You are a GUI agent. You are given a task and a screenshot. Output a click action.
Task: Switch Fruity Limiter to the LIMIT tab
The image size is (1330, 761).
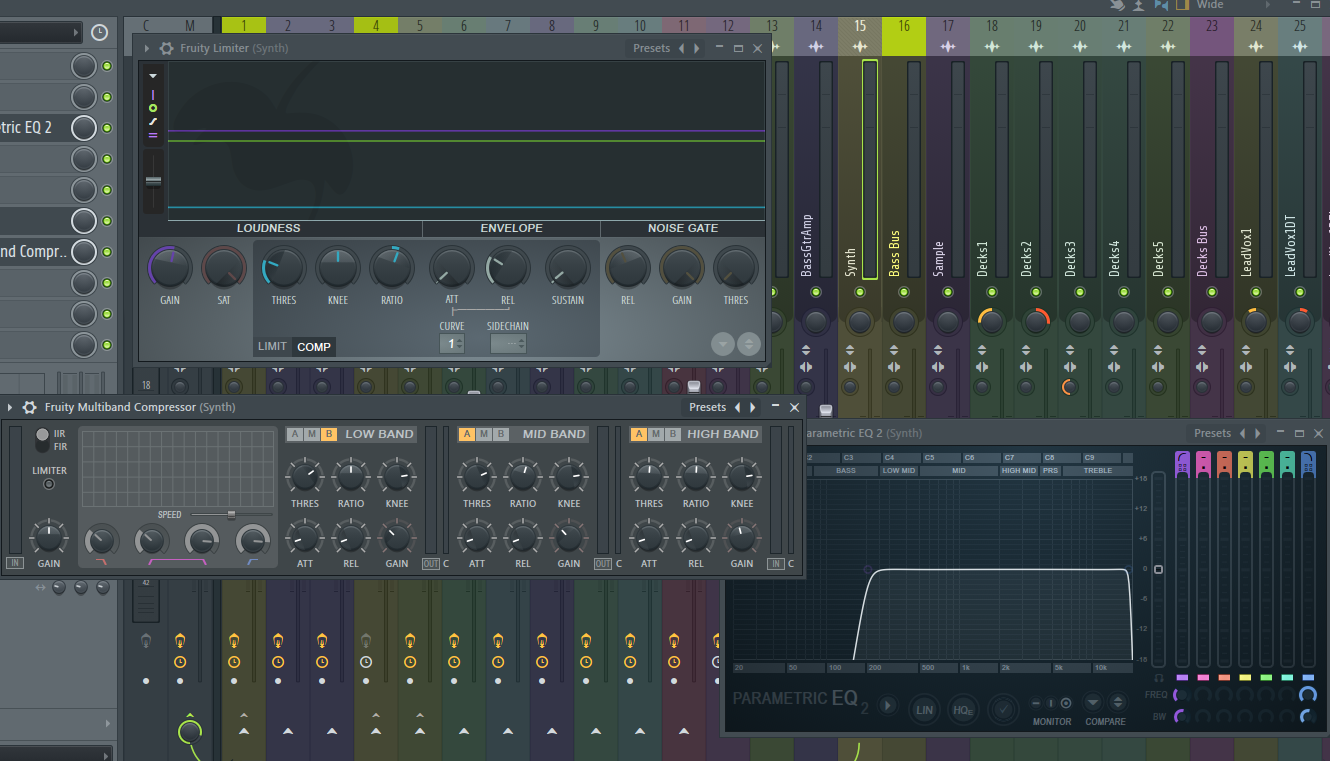coord(273,347)
